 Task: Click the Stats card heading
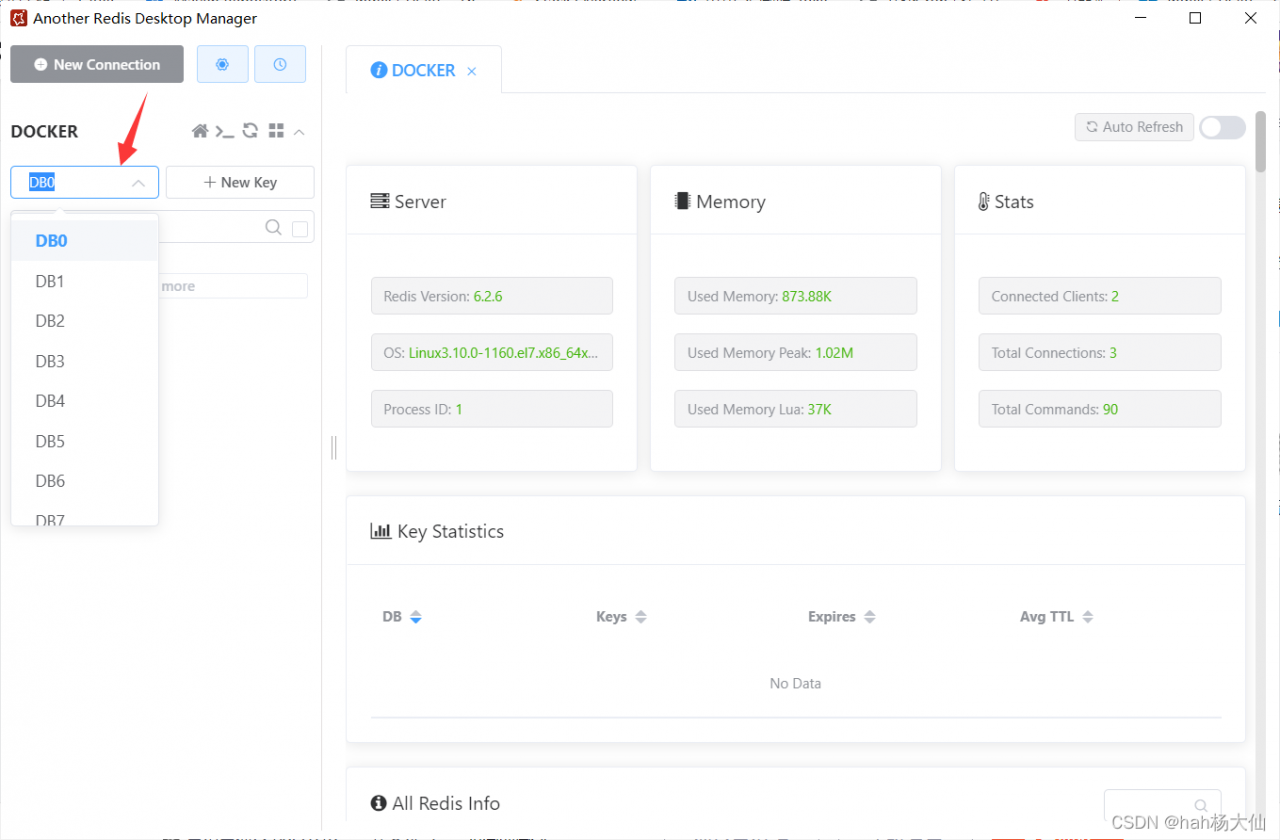point(1006,202)
